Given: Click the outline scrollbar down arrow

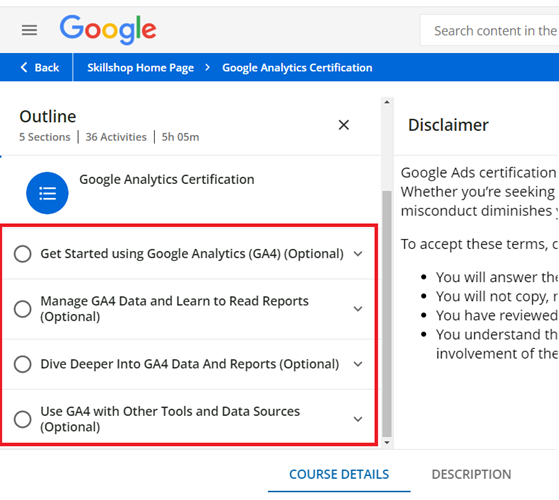Looking at the screenshot, I should 387,442.
